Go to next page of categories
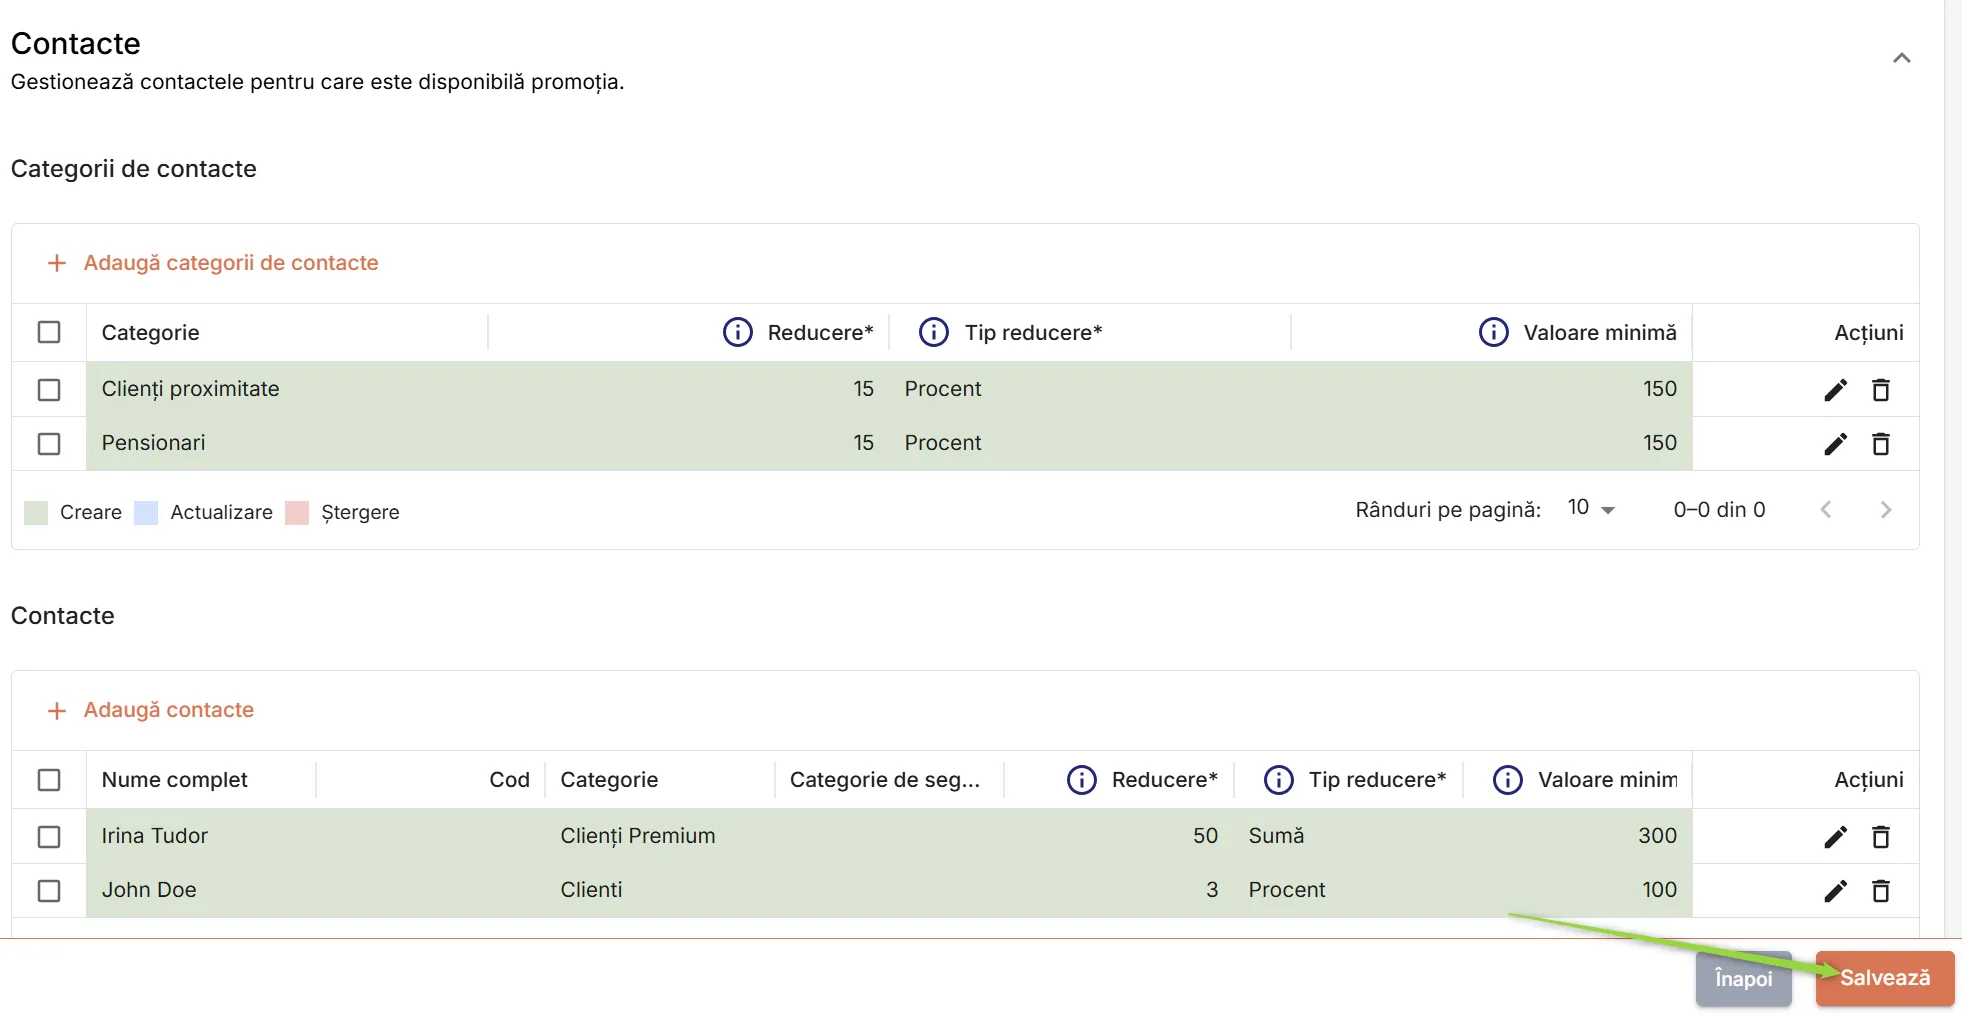 (x=1886, y=510)
